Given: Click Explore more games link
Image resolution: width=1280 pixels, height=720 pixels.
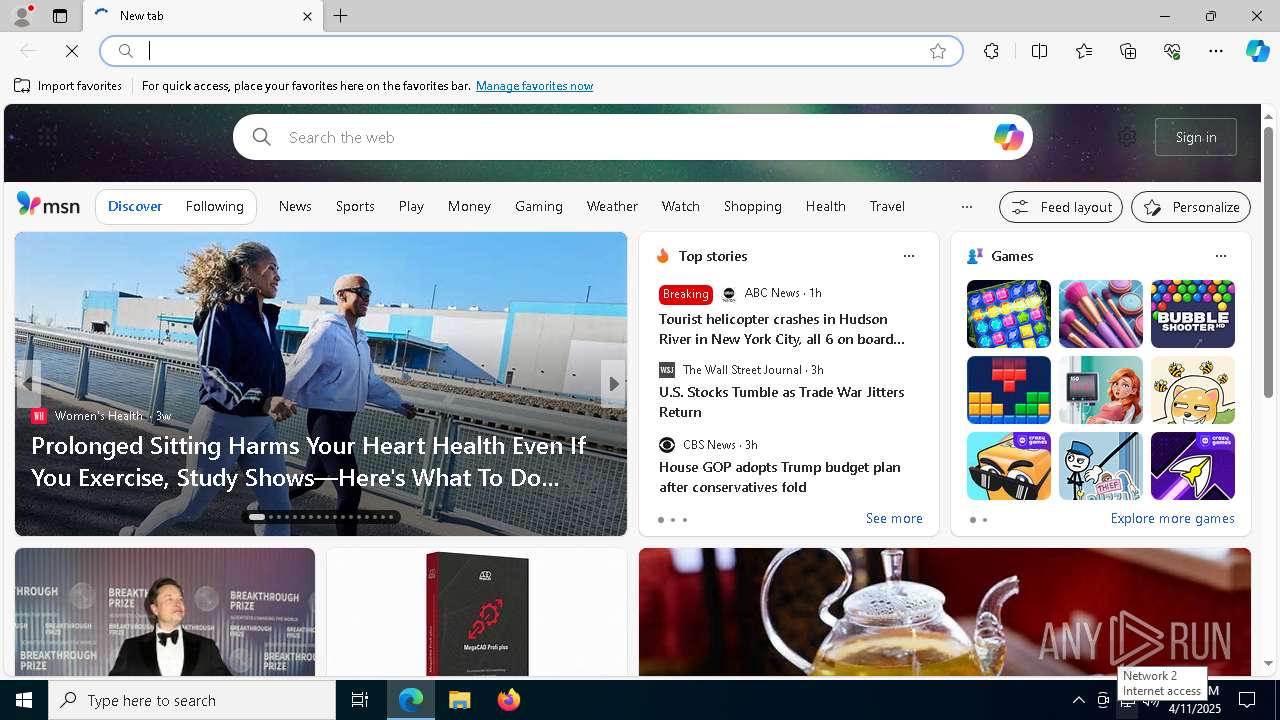Looking at the screenshot, I should coord(1172,518).
